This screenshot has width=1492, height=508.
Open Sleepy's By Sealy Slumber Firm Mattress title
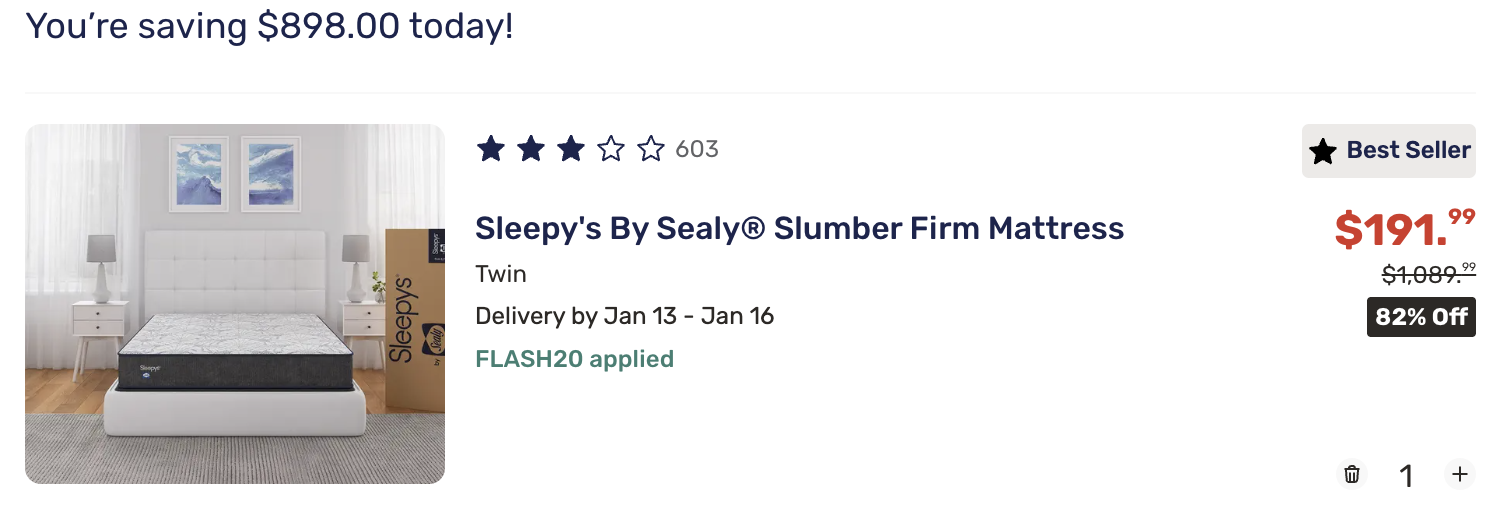(799, 228)
